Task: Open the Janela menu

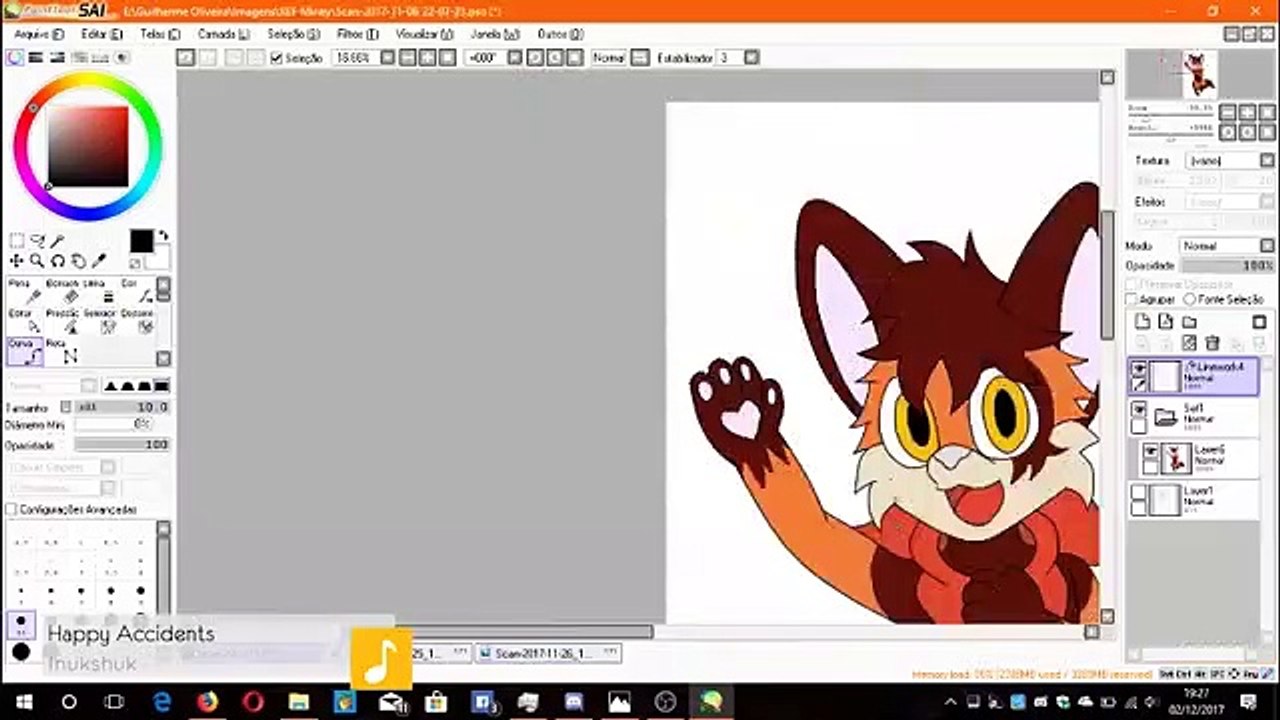Action: point(494,34)
